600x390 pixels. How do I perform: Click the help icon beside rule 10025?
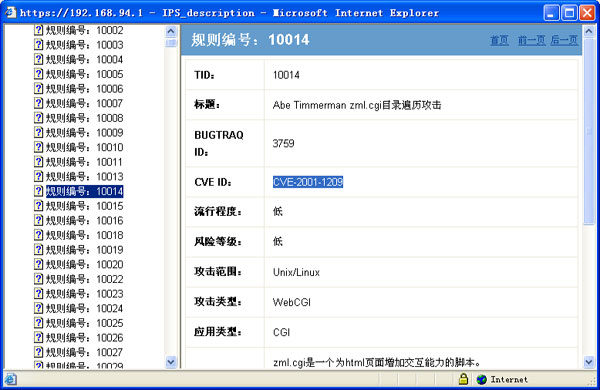tap(38, 323)
